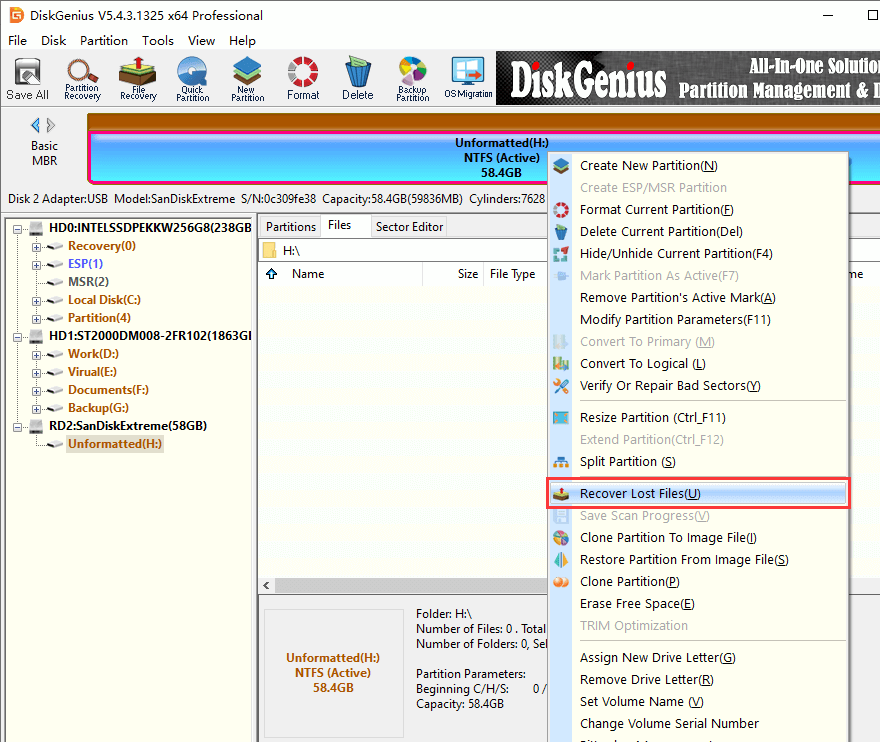Viewport: 880px width, 742px height.
Task: Click the Save All toolbar icon
Action: coord(27,78)
